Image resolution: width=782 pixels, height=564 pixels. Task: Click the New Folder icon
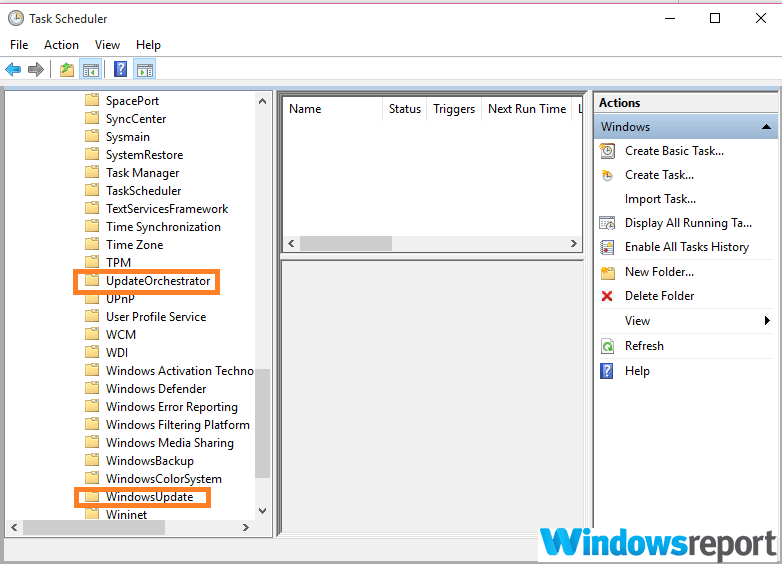tap(607, 272)
